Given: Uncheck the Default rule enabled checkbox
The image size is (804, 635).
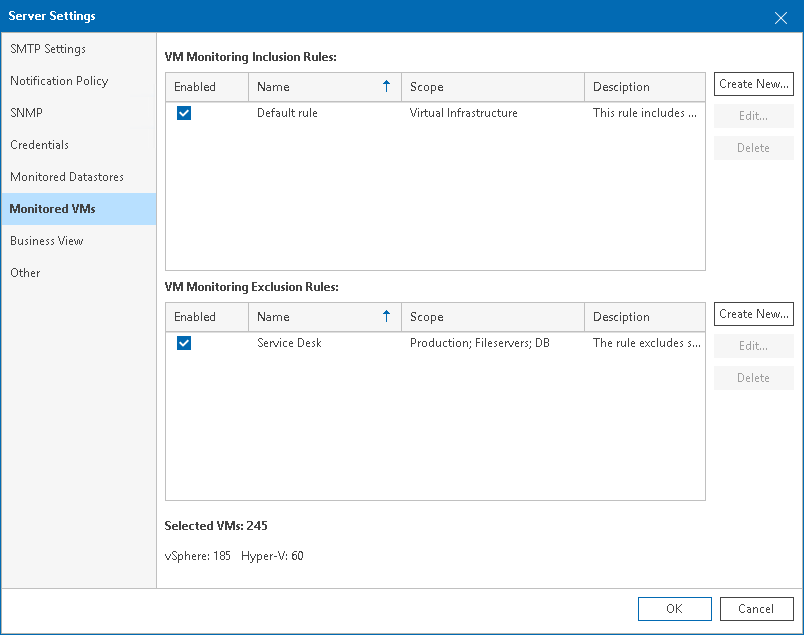Looking at the screenshot, I should pos(184,113).
